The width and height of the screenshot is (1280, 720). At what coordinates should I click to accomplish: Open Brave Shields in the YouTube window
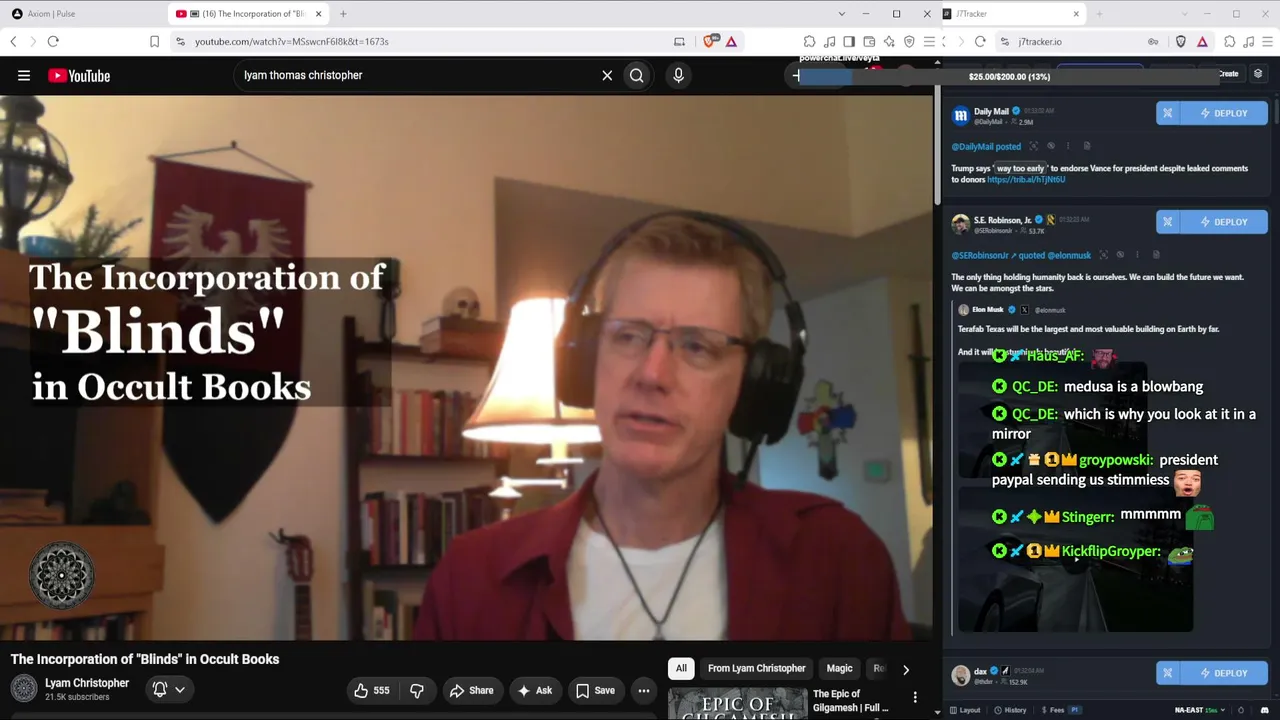[711, 41]
